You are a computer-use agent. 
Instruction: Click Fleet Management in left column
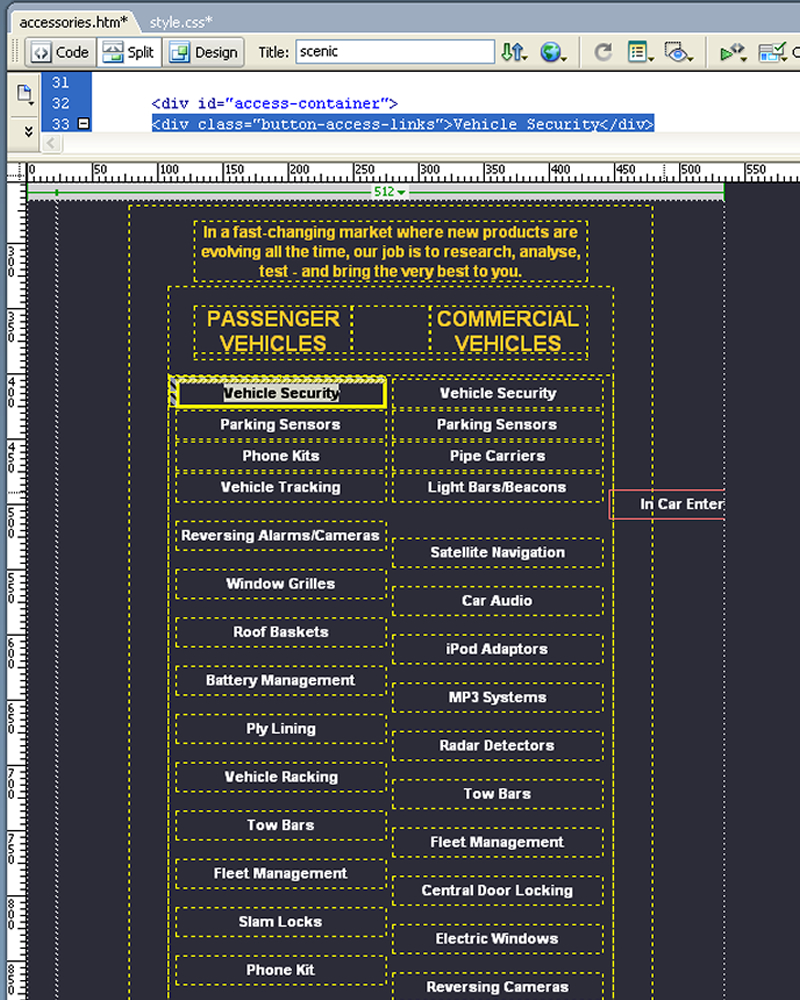[x=281, y=873]
